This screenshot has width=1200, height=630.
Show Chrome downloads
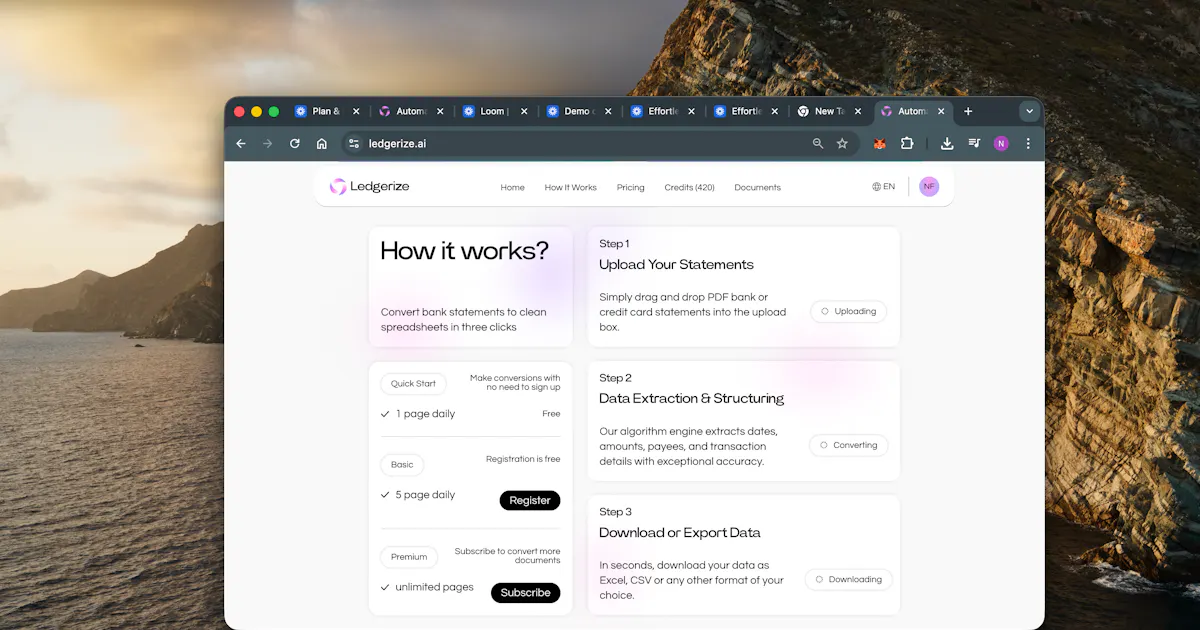[947, 144]
